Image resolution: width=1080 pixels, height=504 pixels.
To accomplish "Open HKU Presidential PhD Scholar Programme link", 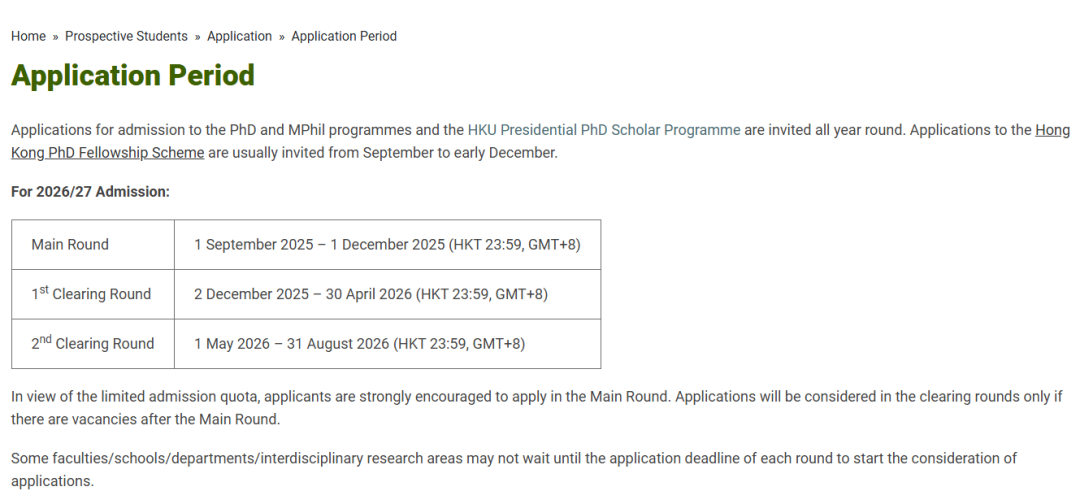I will point(604,130).
